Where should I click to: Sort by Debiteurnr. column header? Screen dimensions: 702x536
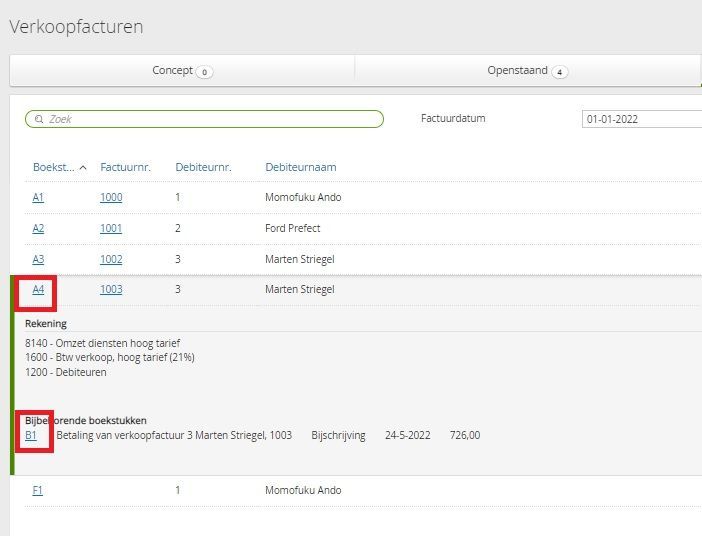point(203,167)
